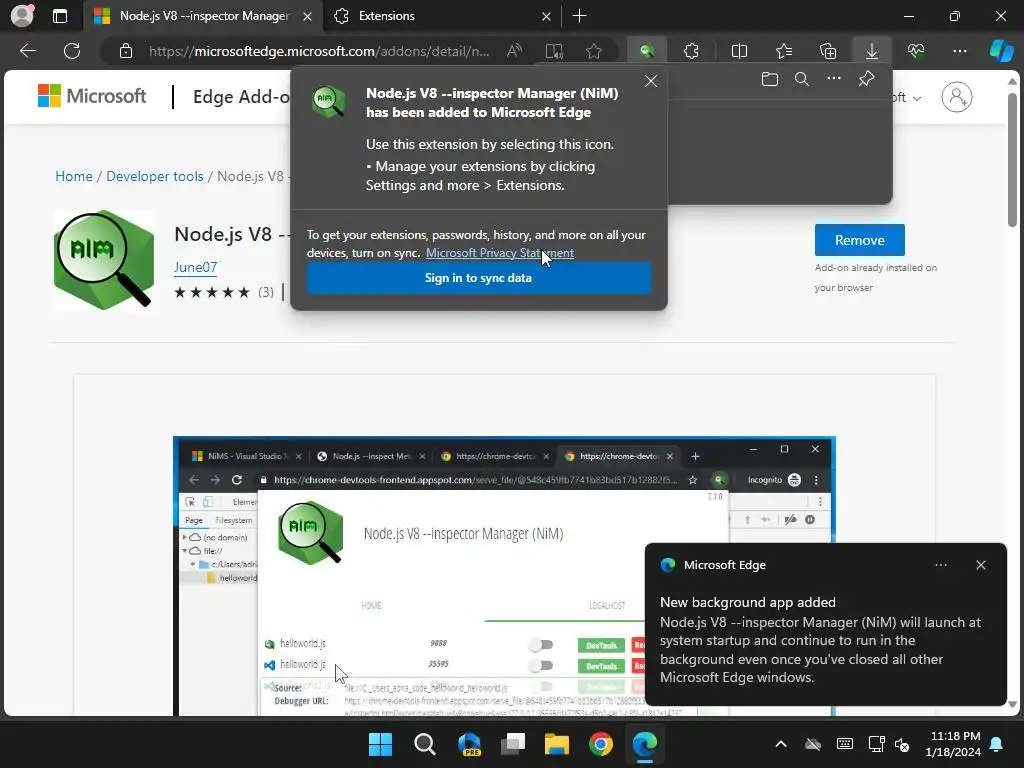Click Sign in to sync data button
Viewport: 1024px width, 768px height.
pos(479,278)
